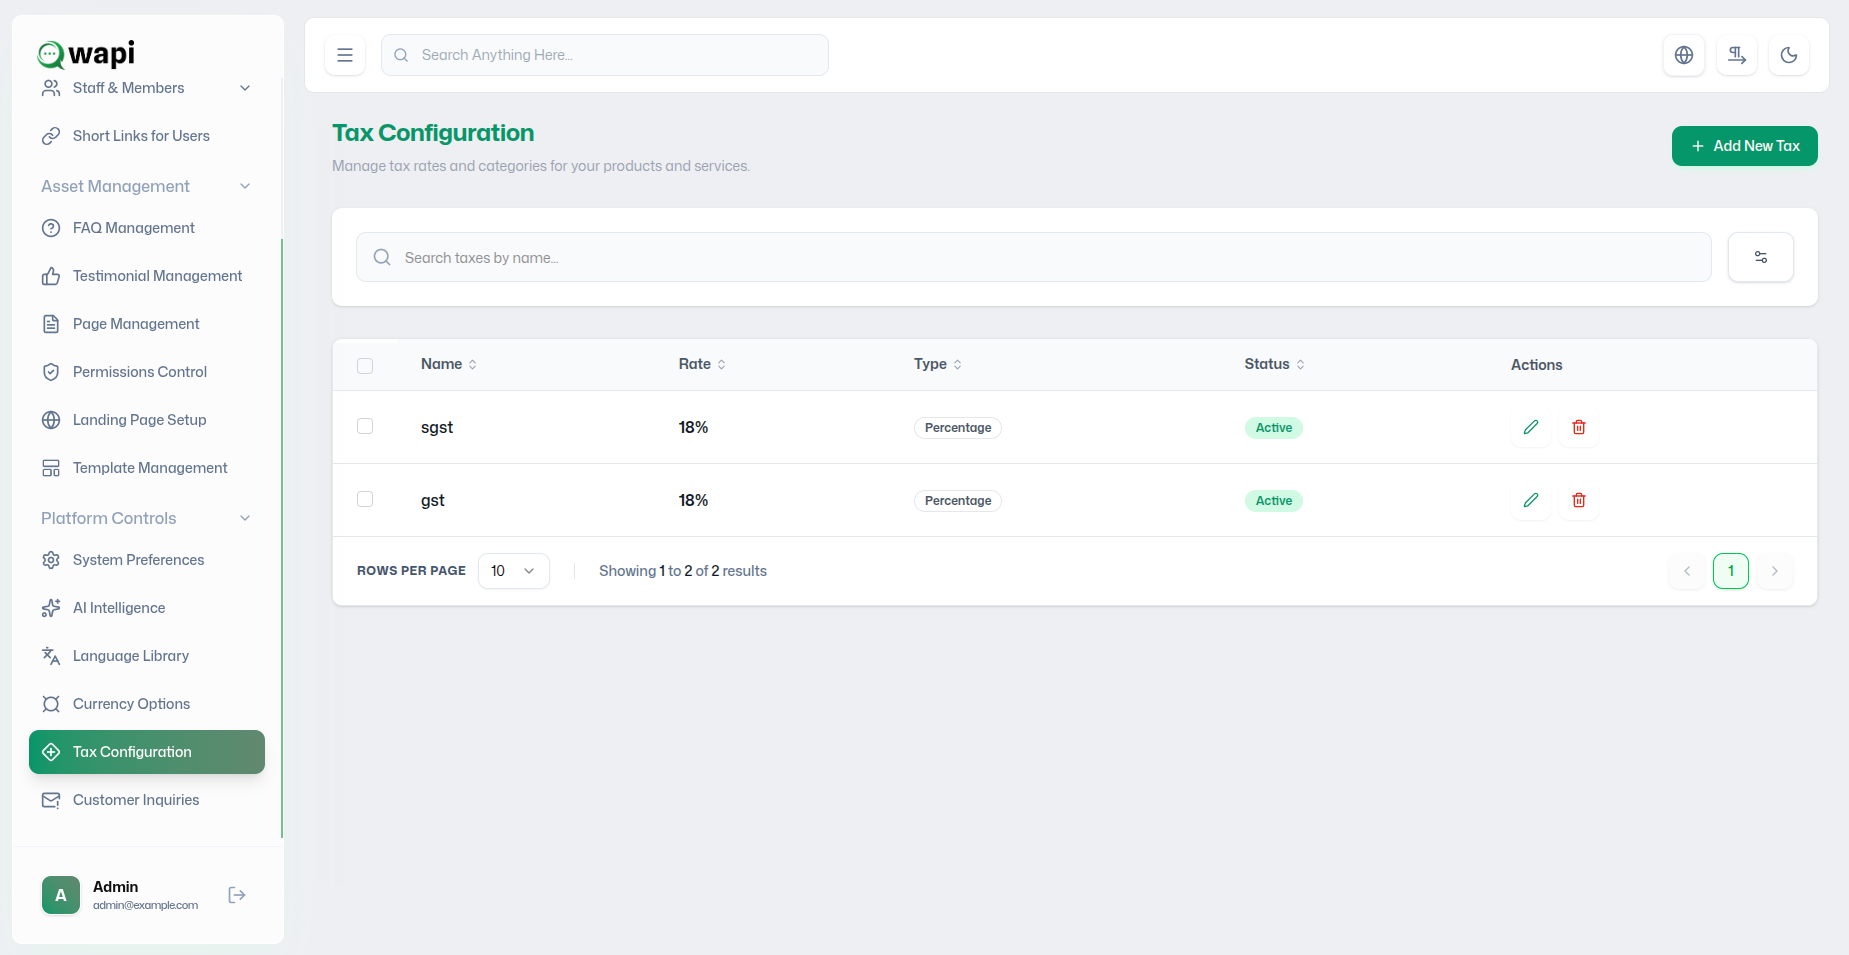Screen dimensions: 1849x955
Task: Delete the gst tax using trash icon
Action: click(x=1579, y=500)
